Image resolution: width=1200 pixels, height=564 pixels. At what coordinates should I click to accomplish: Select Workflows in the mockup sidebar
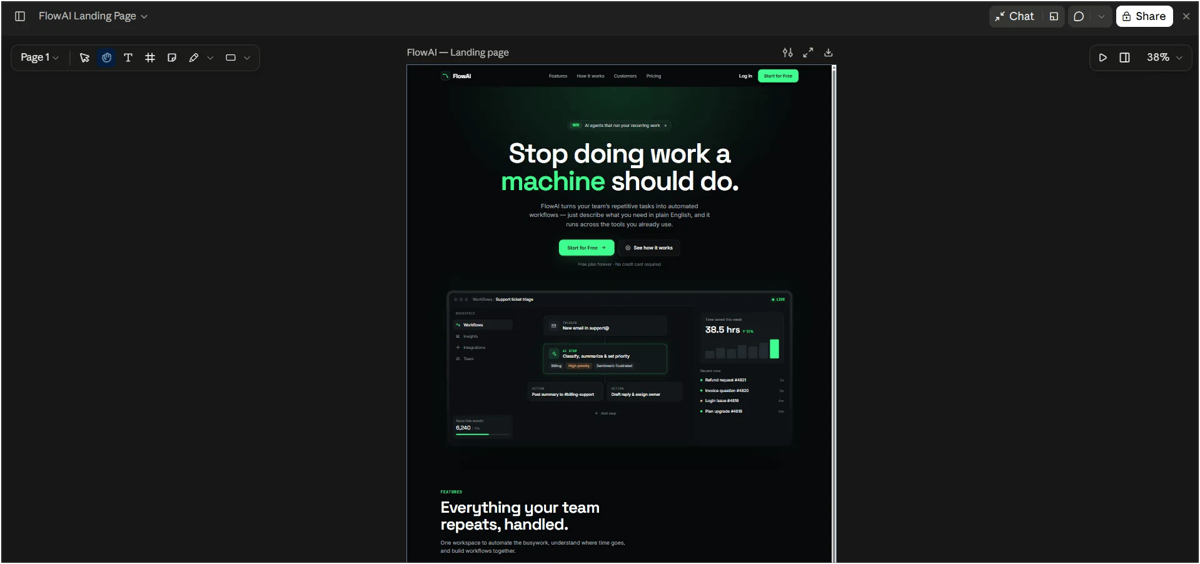pyautogui.click(x=483, y=325)
